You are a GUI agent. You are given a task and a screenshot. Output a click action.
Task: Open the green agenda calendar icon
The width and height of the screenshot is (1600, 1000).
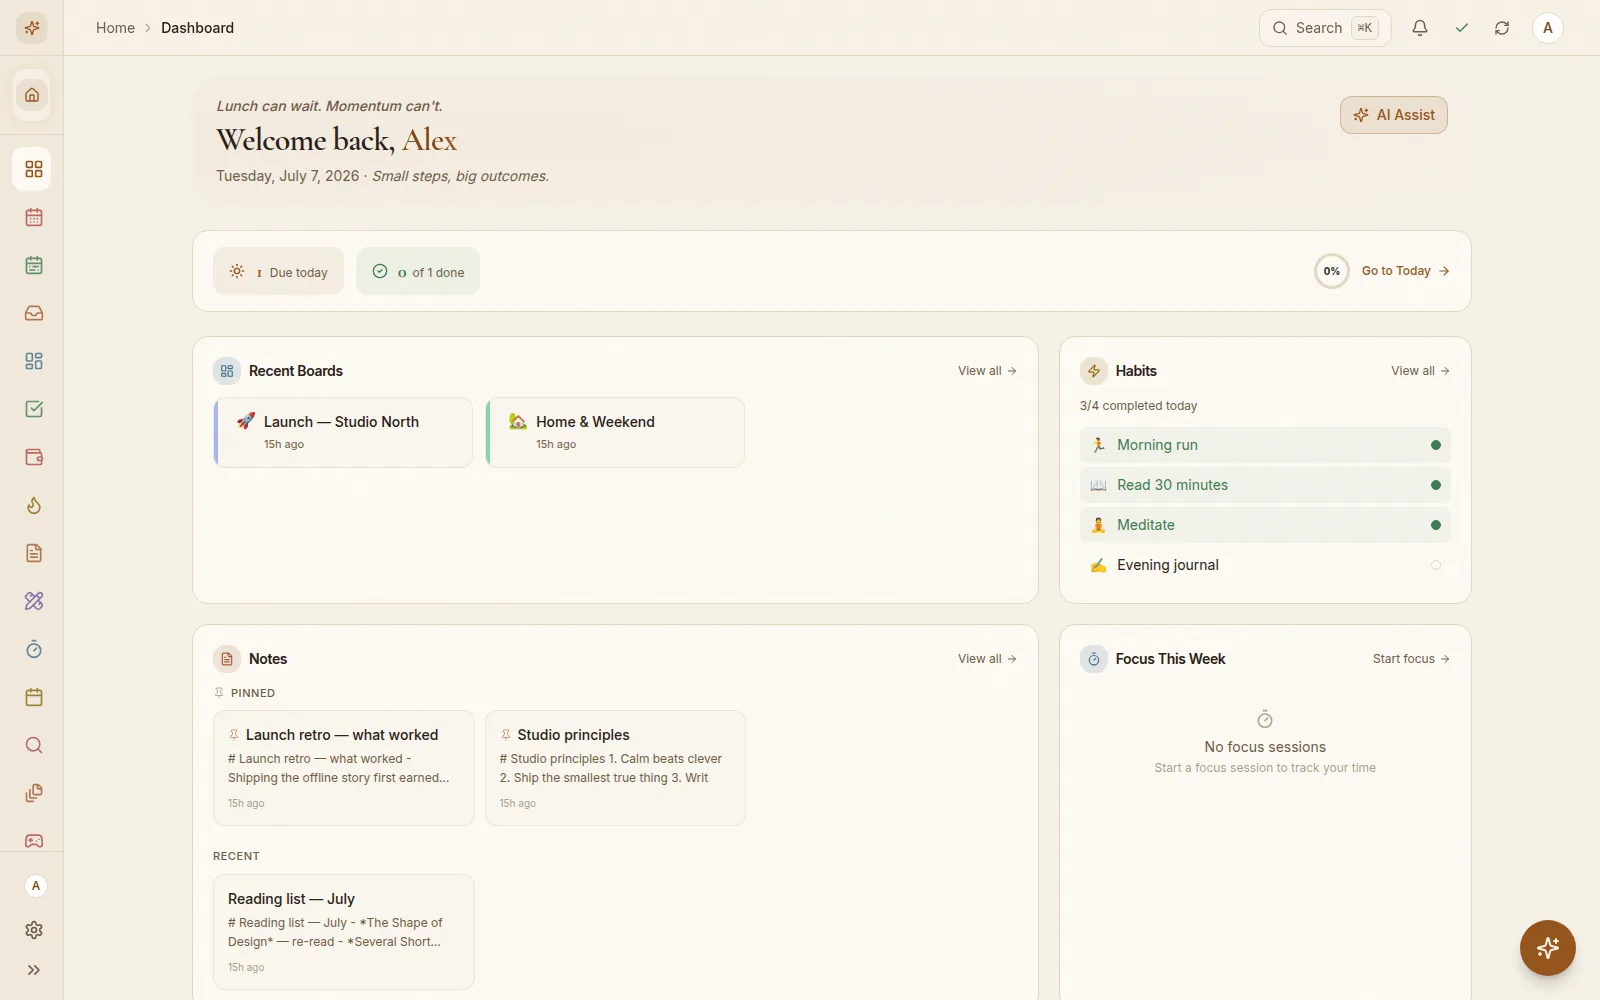click(34, 265)
